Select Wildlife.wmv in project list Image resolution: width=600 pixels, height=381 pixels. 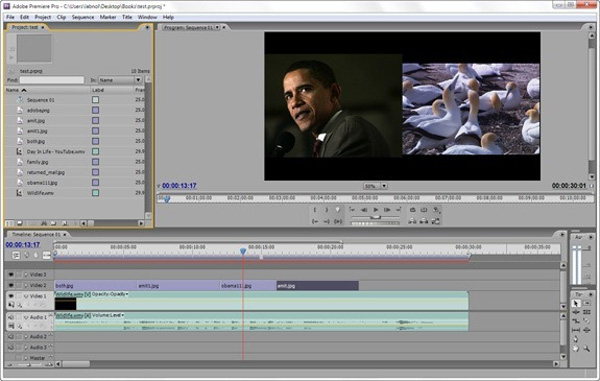tap(40, 193)
